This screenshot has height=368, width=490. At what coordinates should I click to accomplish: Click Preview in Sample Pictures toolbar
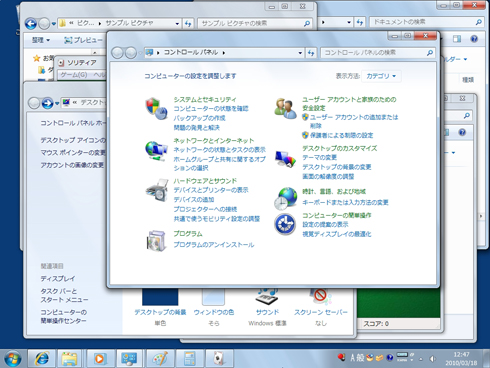[84, 40]
